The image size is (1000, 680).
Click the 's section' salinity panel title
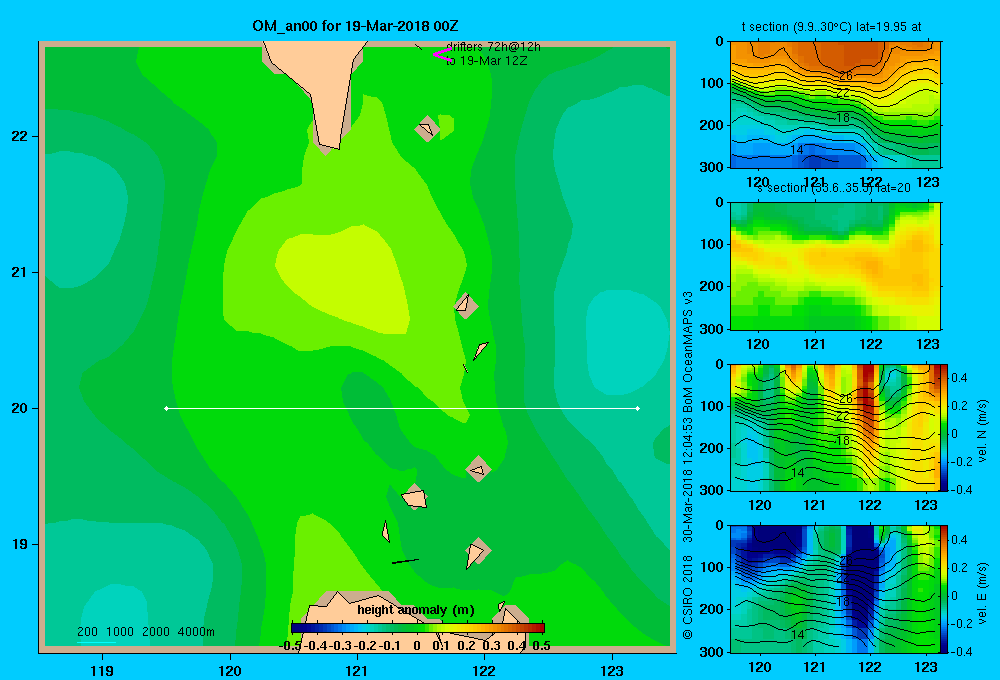click(x=834, y=188)
